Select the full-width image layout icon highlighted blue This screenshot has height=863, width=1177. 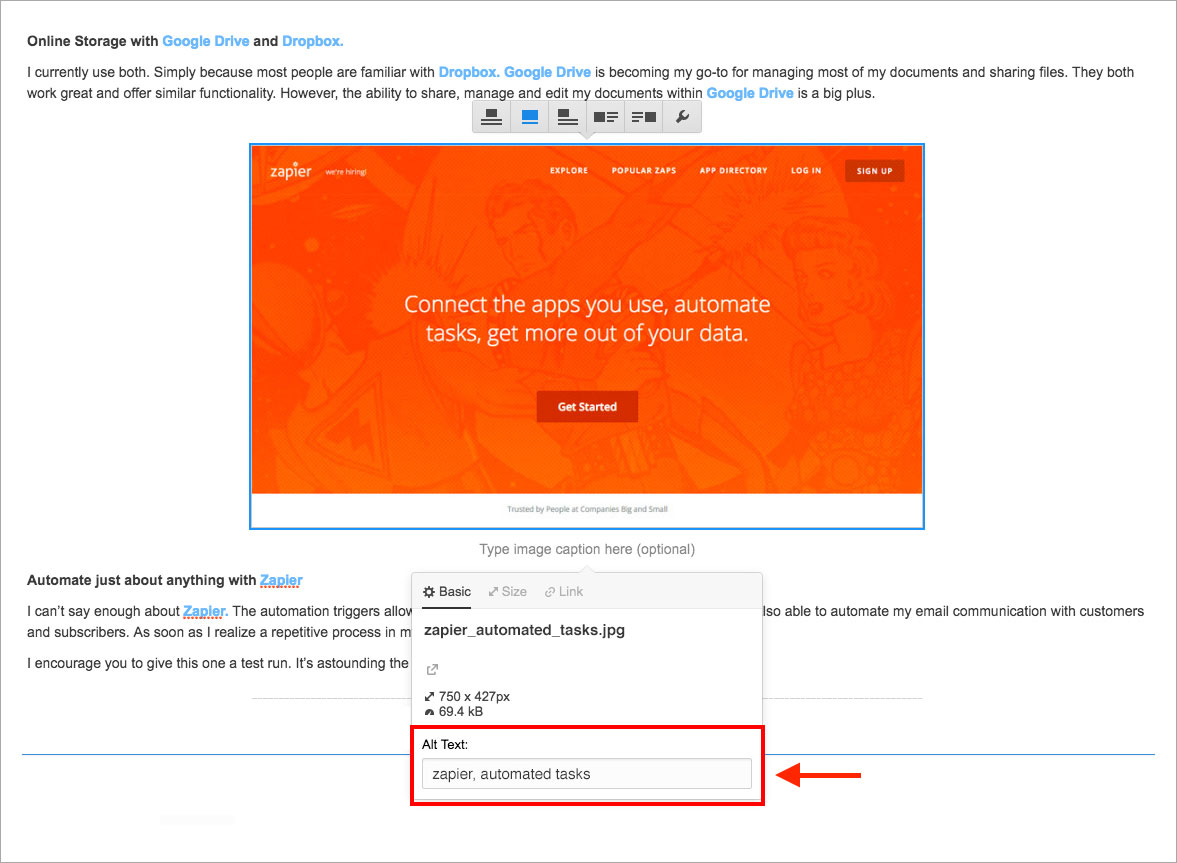530,117
